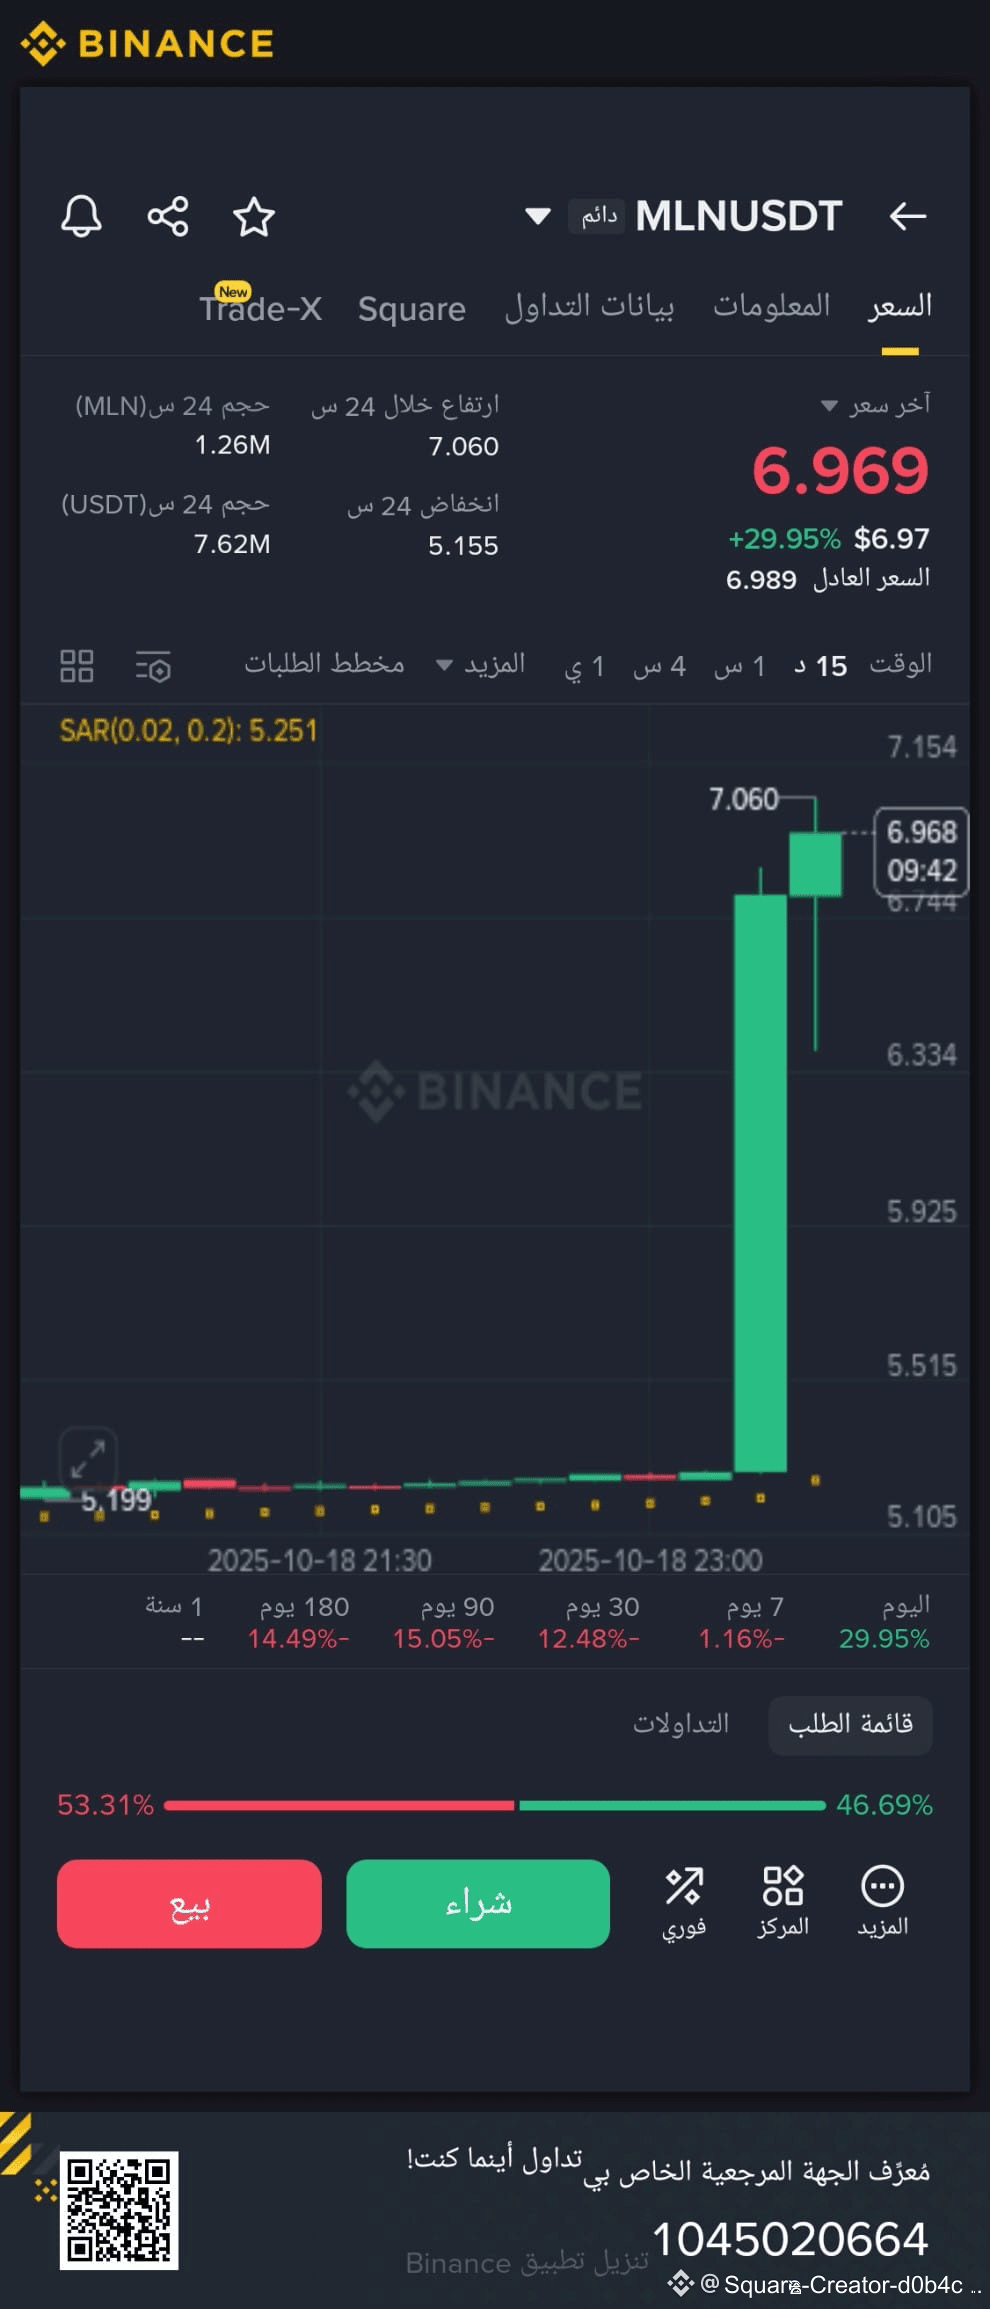Tap the large green candlestick
This screenshot has width=990, height=2309.
[760, 1183]
